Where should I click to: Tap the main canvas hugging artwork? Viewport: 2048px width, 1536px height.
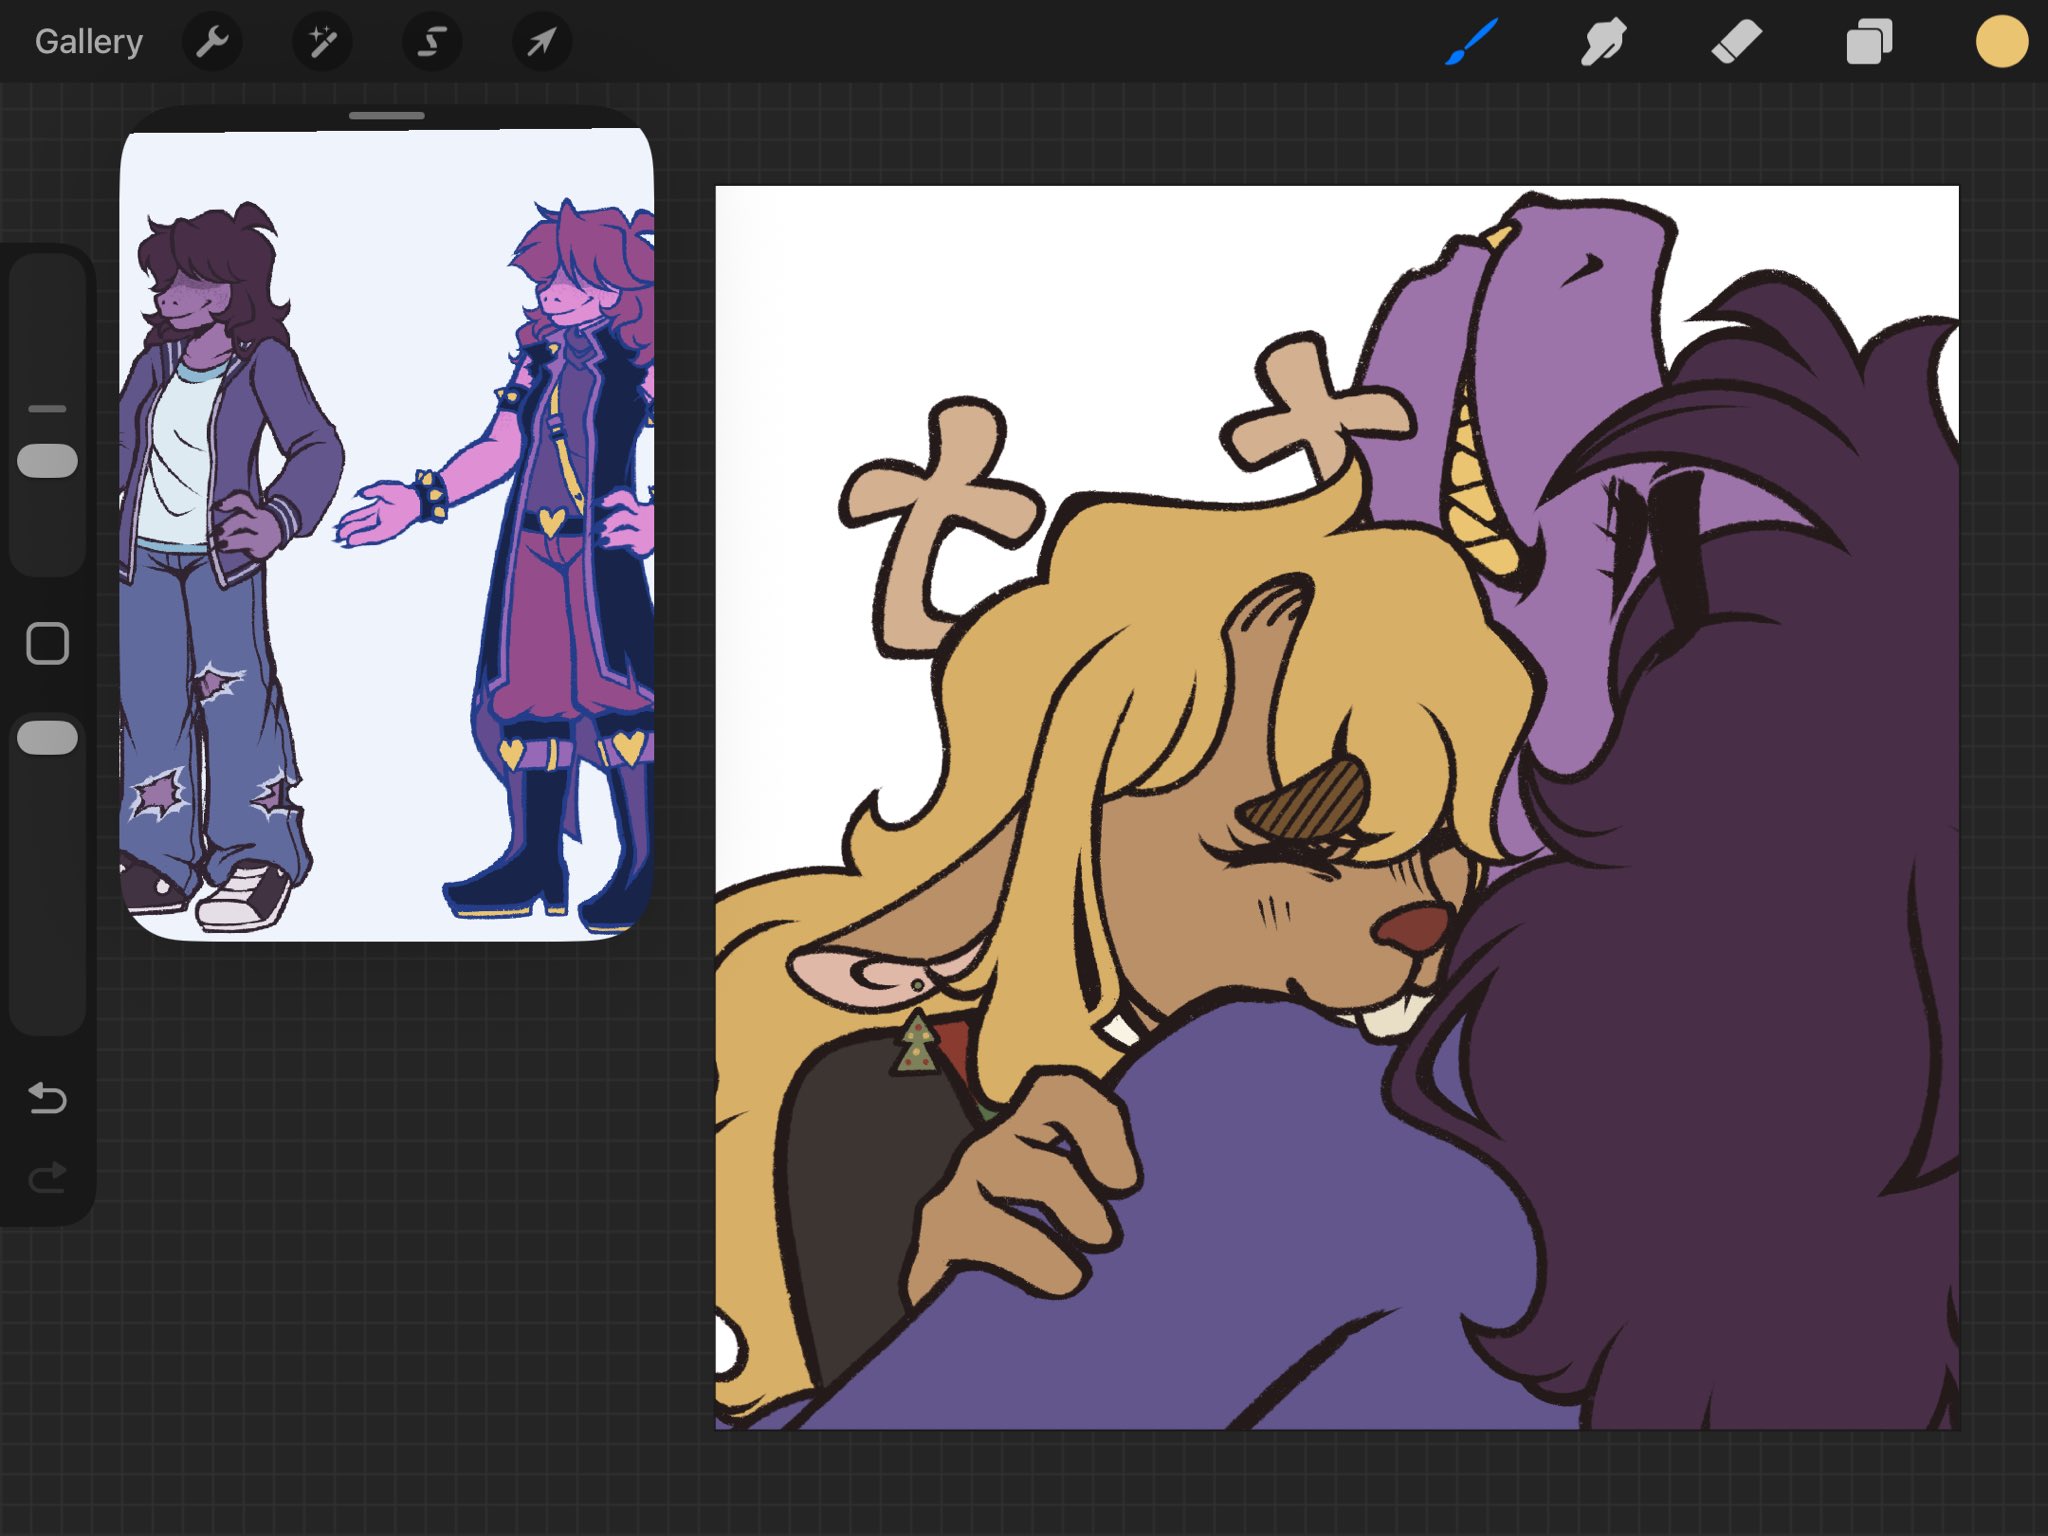(1336, 806)
